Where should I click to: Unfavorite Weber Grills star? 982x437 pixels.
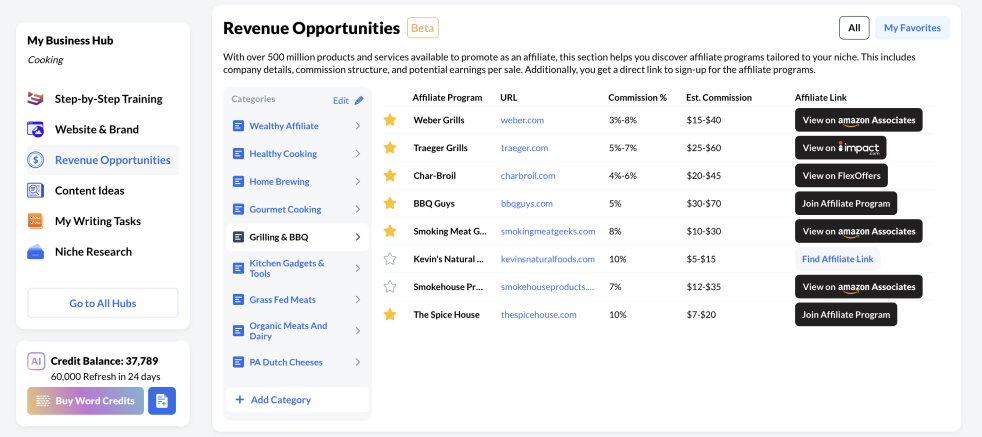coord(390,120)
